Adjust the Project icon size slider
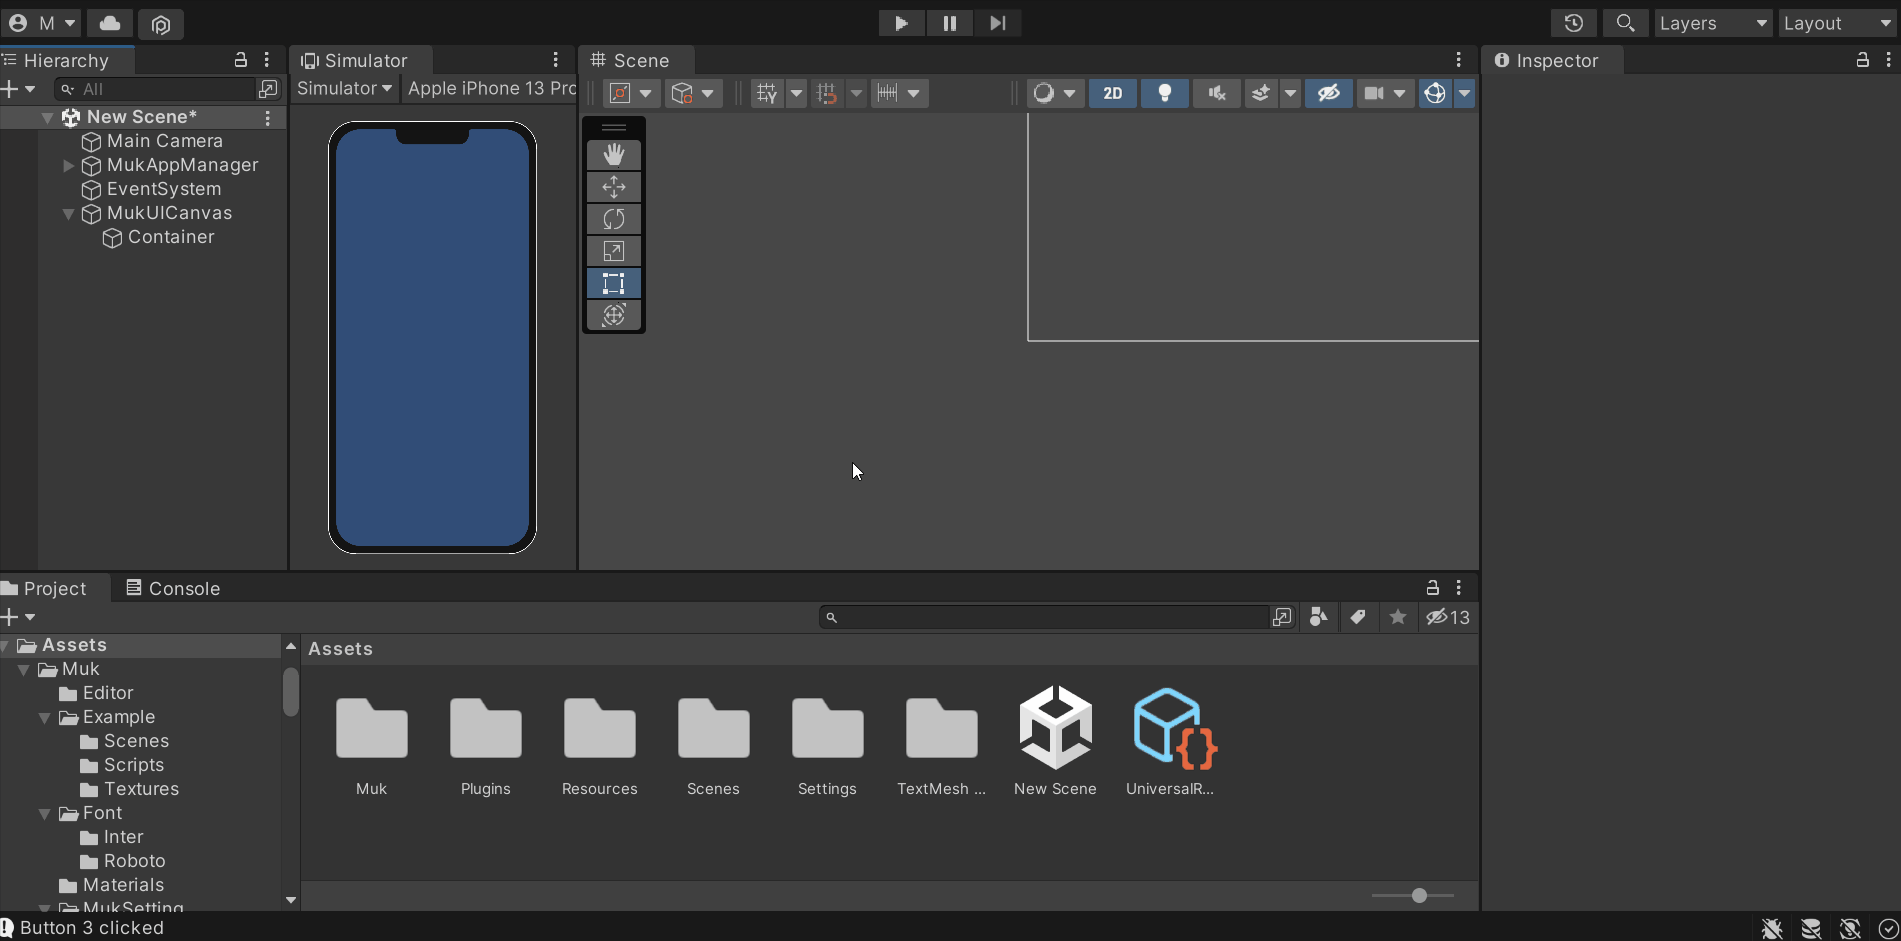Viewport: 1901px width, 941px height. (1413, 895)
